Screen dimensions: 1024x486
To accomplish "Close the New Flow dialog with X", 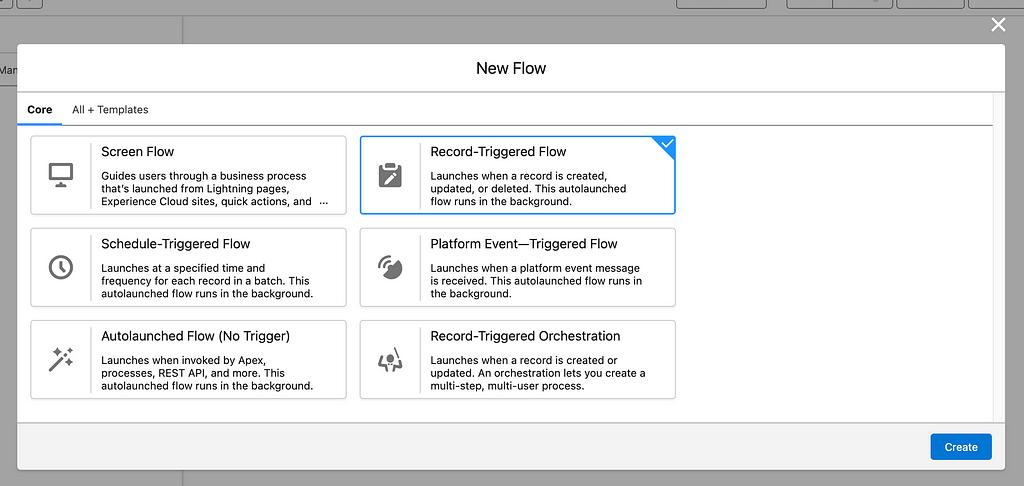I will click(998, 25).
